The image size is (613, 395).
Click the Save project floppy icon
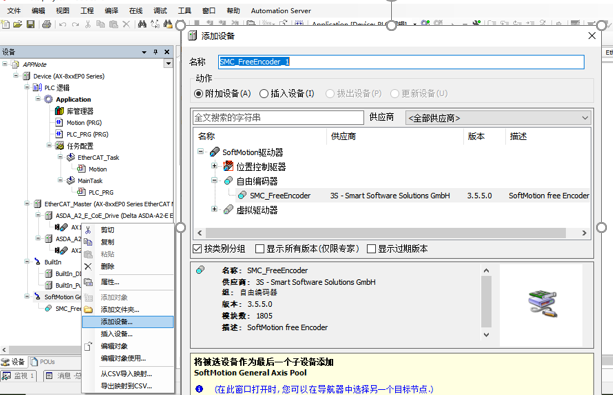[30, 24]
